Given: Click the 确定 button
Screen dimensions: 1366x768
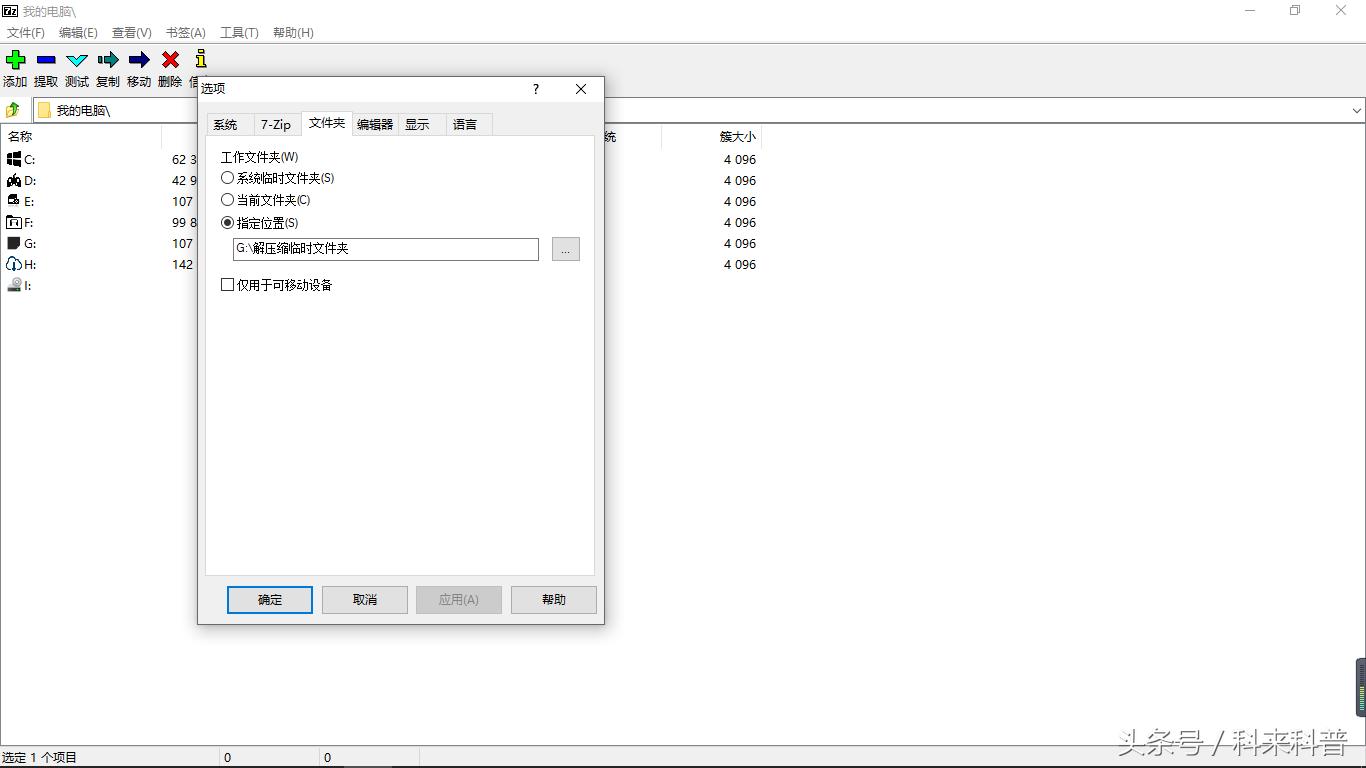Looking at the screenshot, I should (x=270, y=600).
